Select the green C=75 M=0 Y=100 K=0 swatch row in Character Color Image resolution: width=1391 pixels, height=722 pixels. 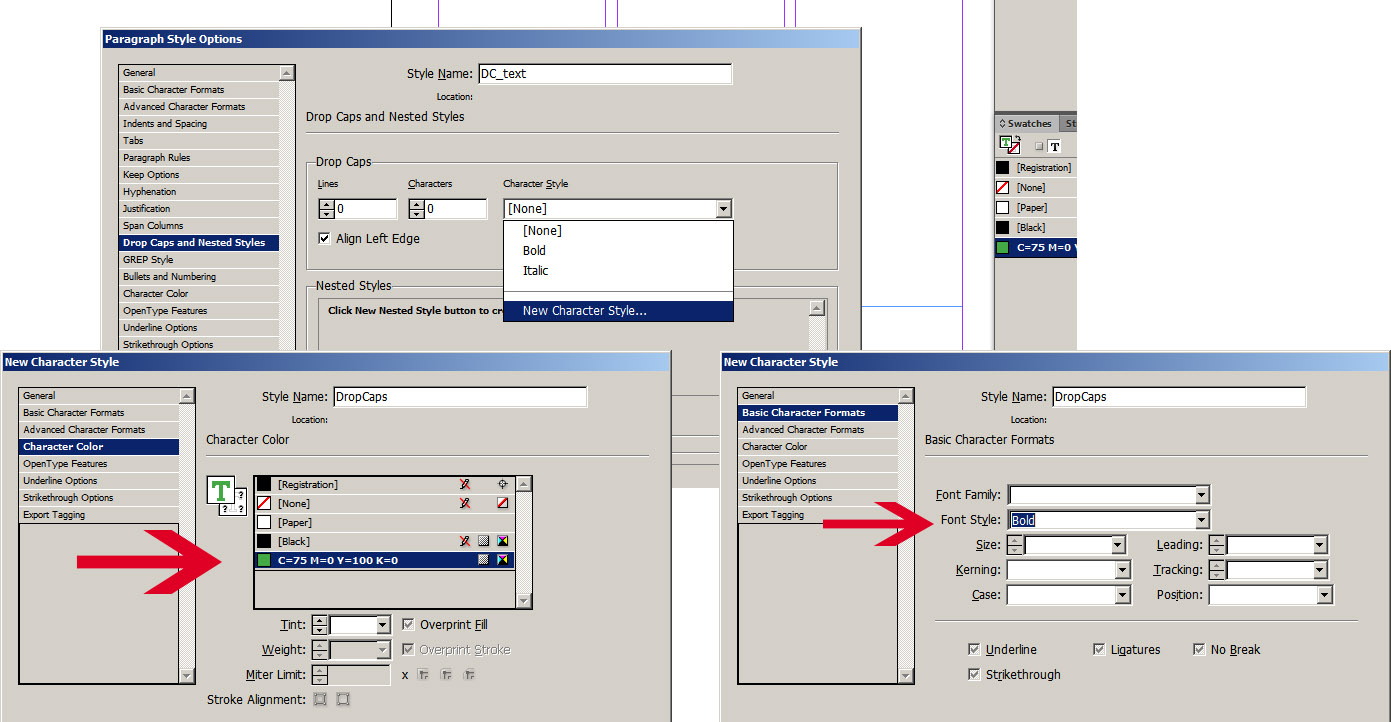(x=385, y=560)
